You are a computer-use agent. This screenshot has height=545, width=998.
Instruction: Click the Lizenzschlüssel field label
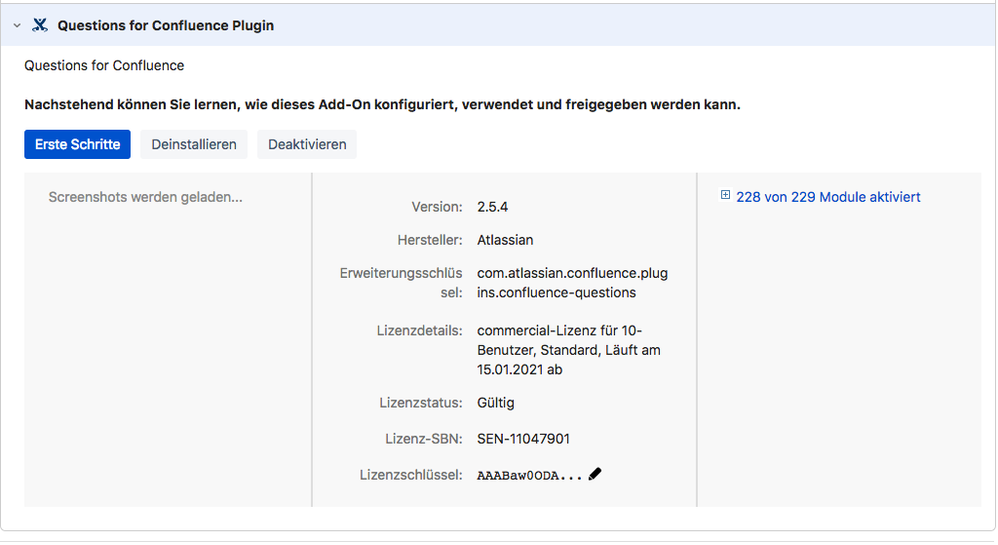[x=411, y=475]
